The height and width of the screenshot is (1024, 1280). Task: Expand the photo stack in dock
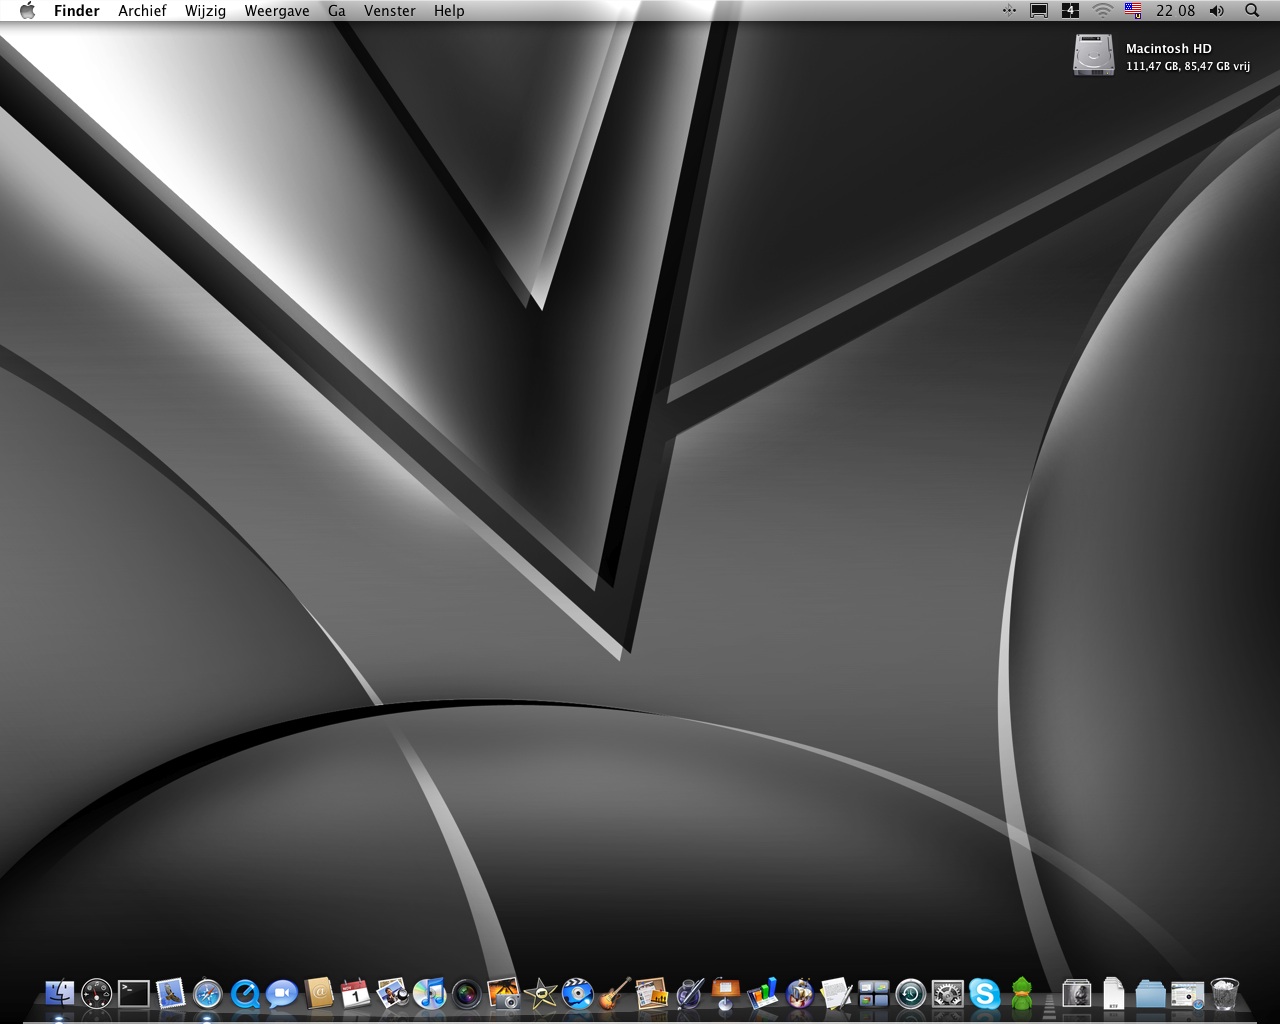tap(1076, 994)
